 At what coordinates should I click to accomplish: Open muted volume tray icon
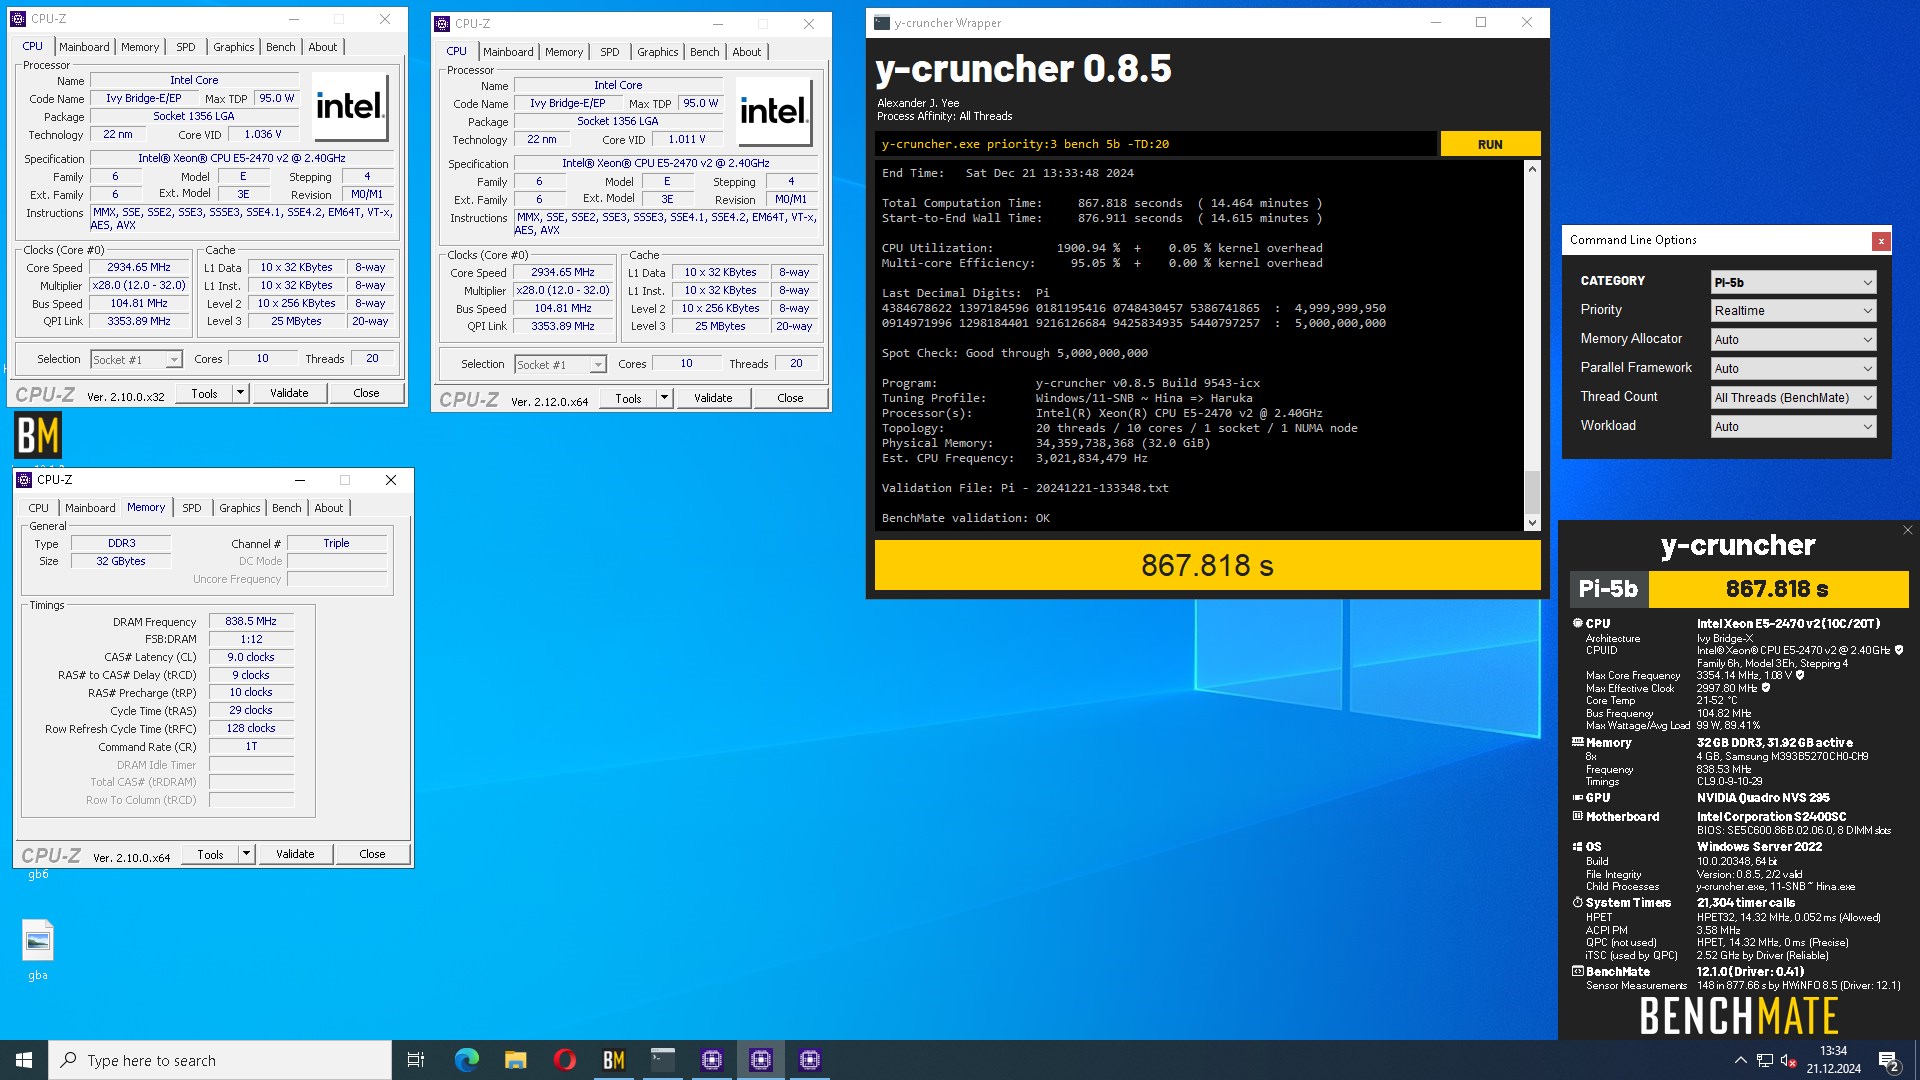tap(1789, 1060)
